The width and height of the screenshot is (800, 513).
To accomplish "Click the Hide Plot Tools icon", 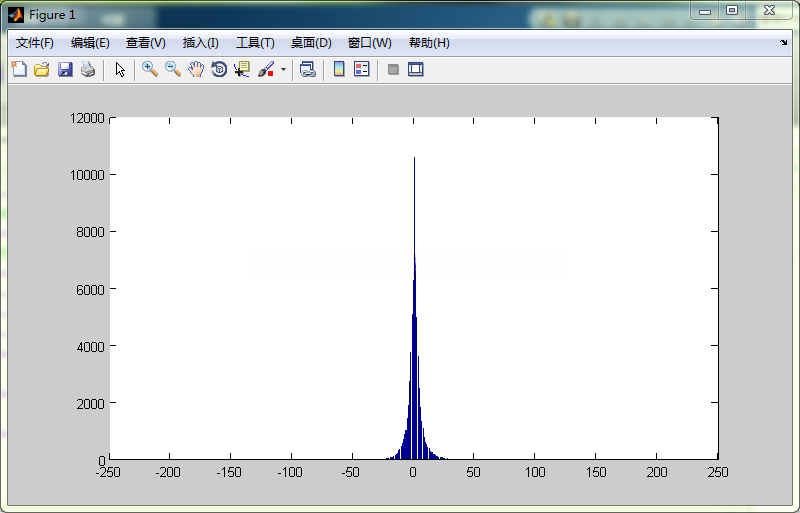I will click(393, 69).
